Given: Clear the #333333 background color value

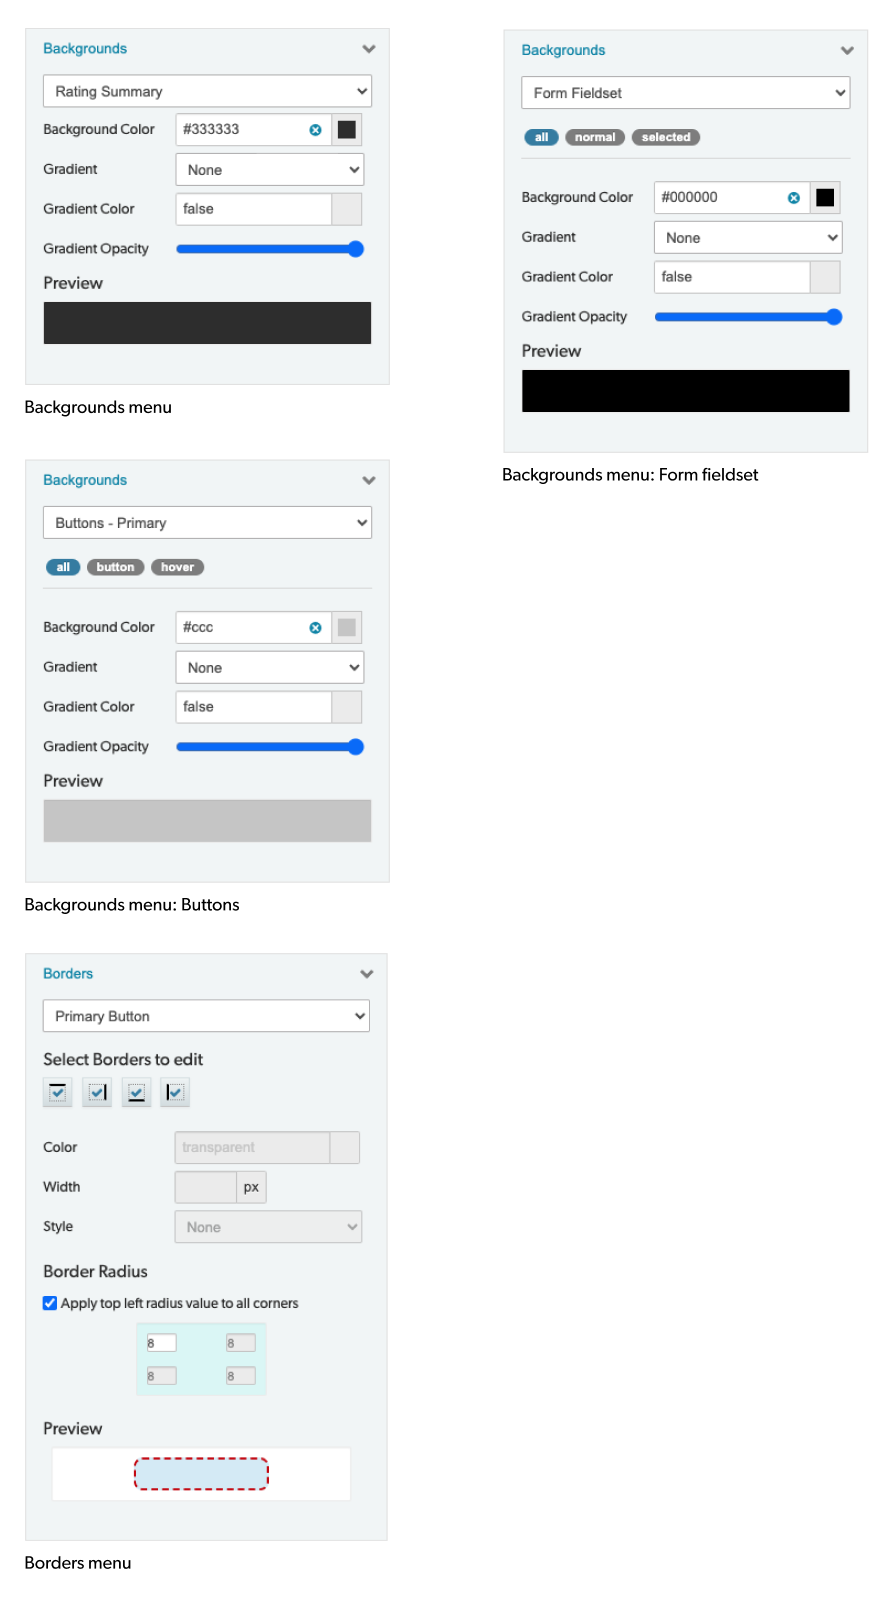Looking at the screenshot, I should point(315,130).
